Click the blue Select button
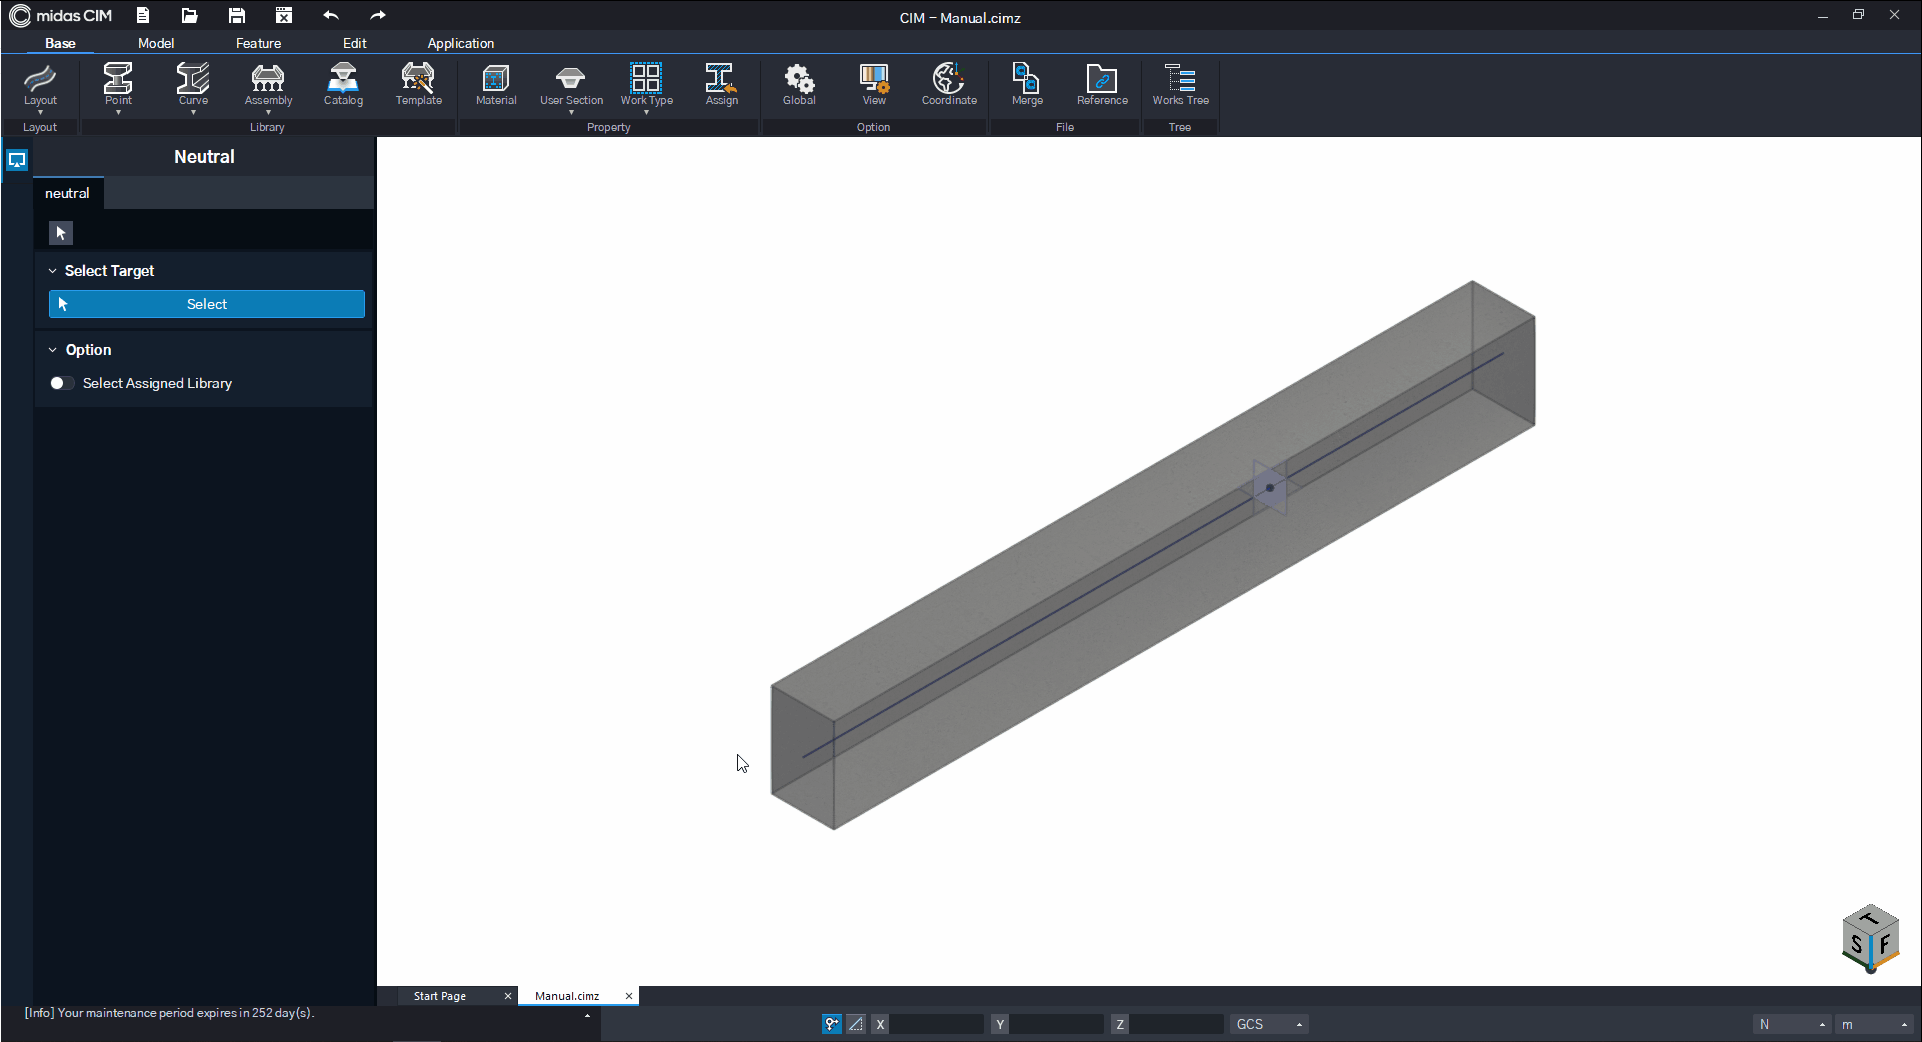The image size is (1922, 1042). pos(207,304)
